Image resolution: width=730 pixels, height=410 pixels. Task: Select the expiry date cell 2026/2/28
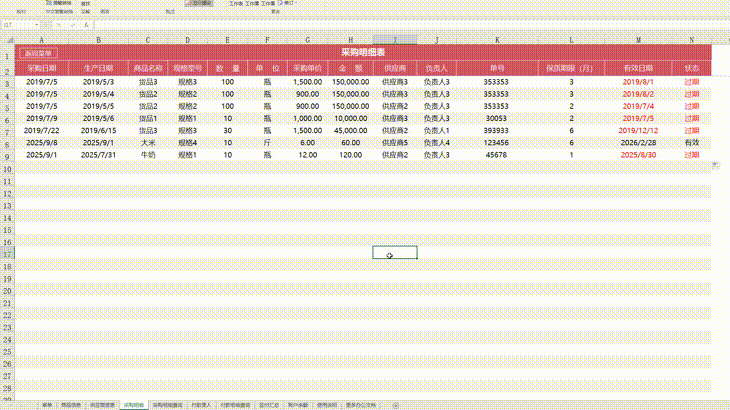pos(638,143)
